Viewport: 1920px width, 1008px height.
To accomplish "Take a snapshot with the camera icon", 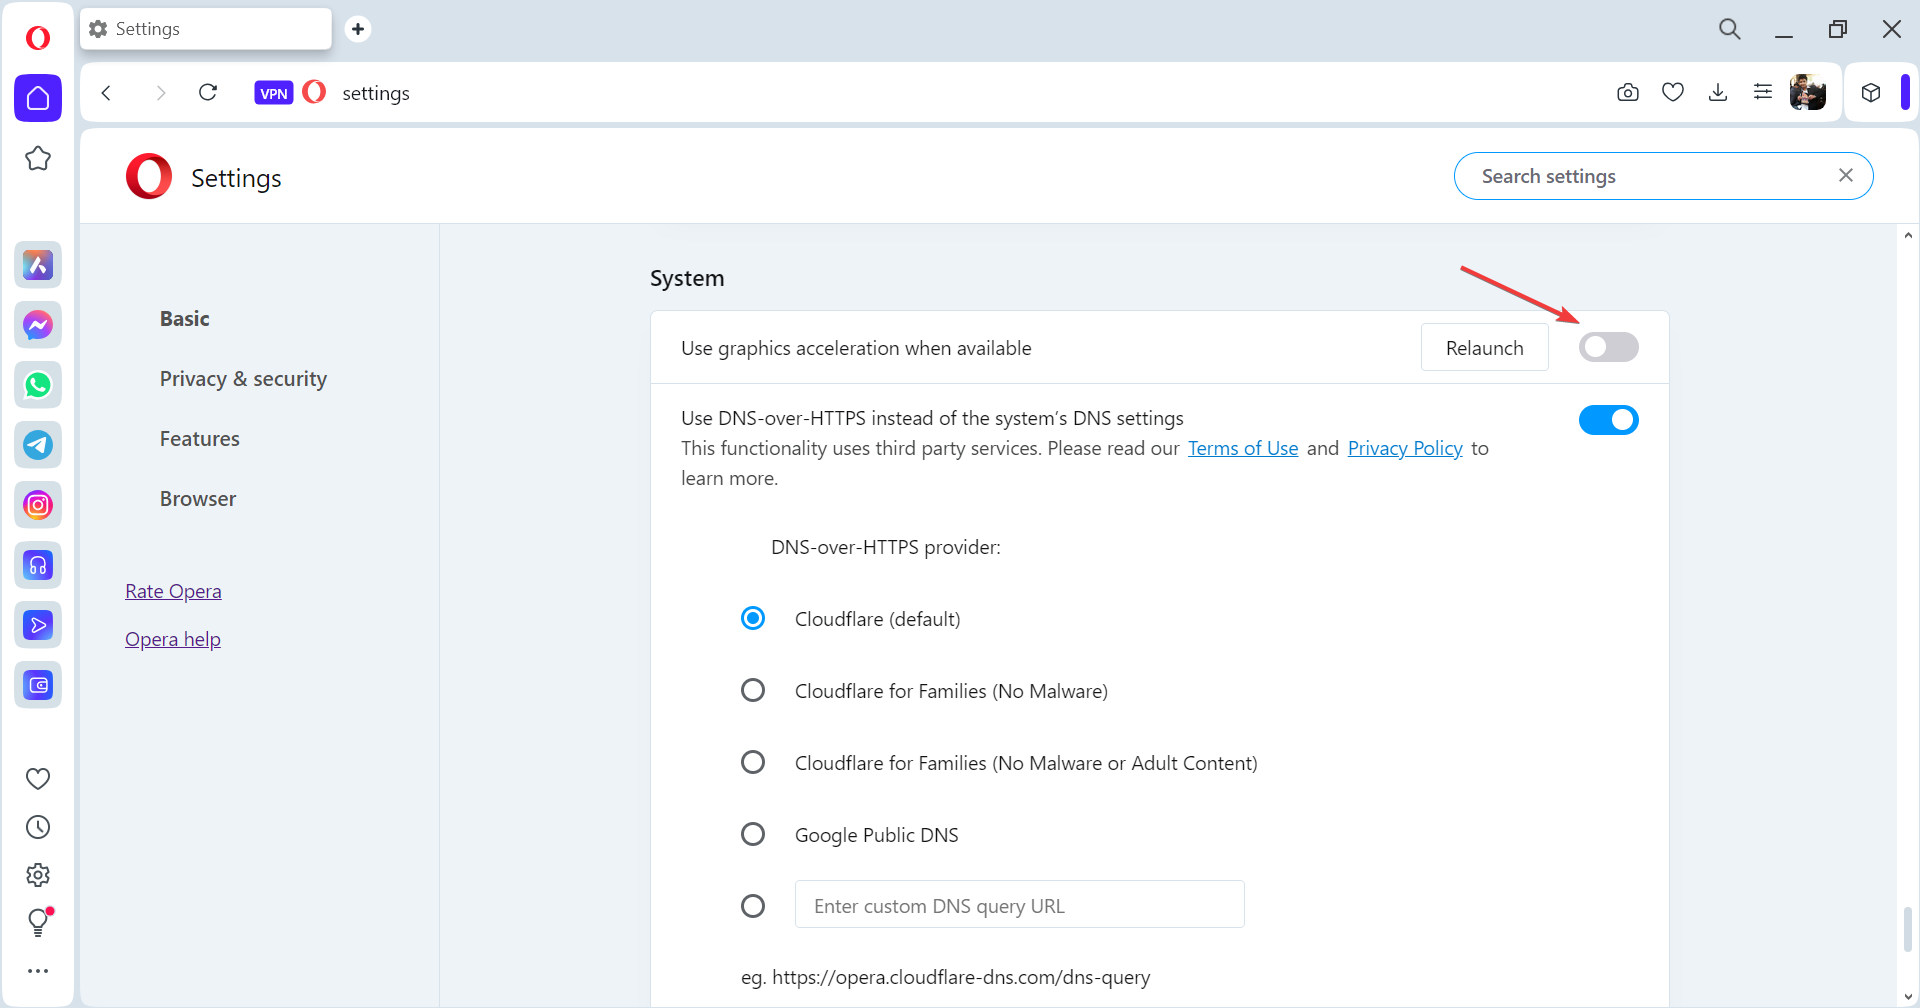I will tap(1628, 93).
